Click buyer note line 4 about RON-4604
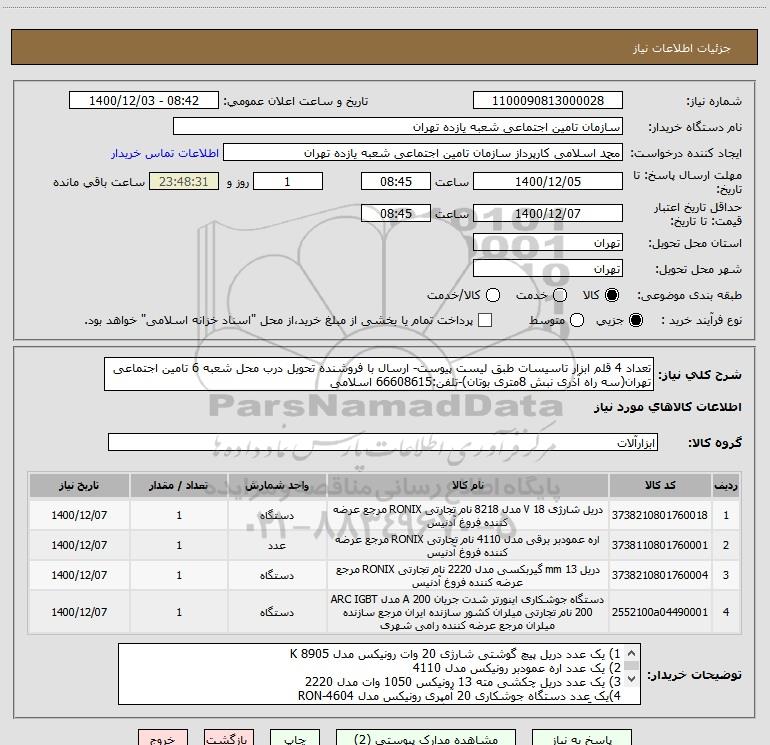 [x=460, y=696]
